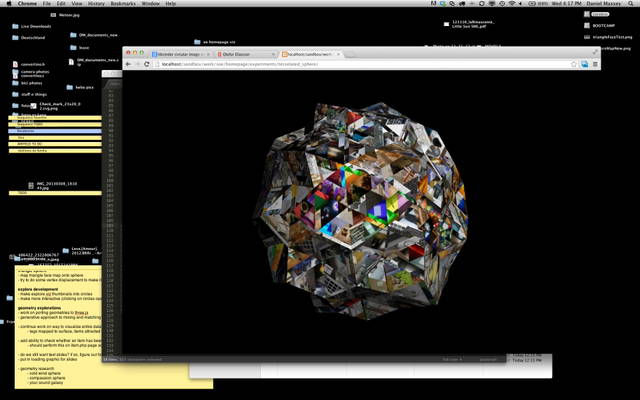Screen dimensions: 640x400
Task: Select the camera photos folder on desktop
Action: pos(31,72)
